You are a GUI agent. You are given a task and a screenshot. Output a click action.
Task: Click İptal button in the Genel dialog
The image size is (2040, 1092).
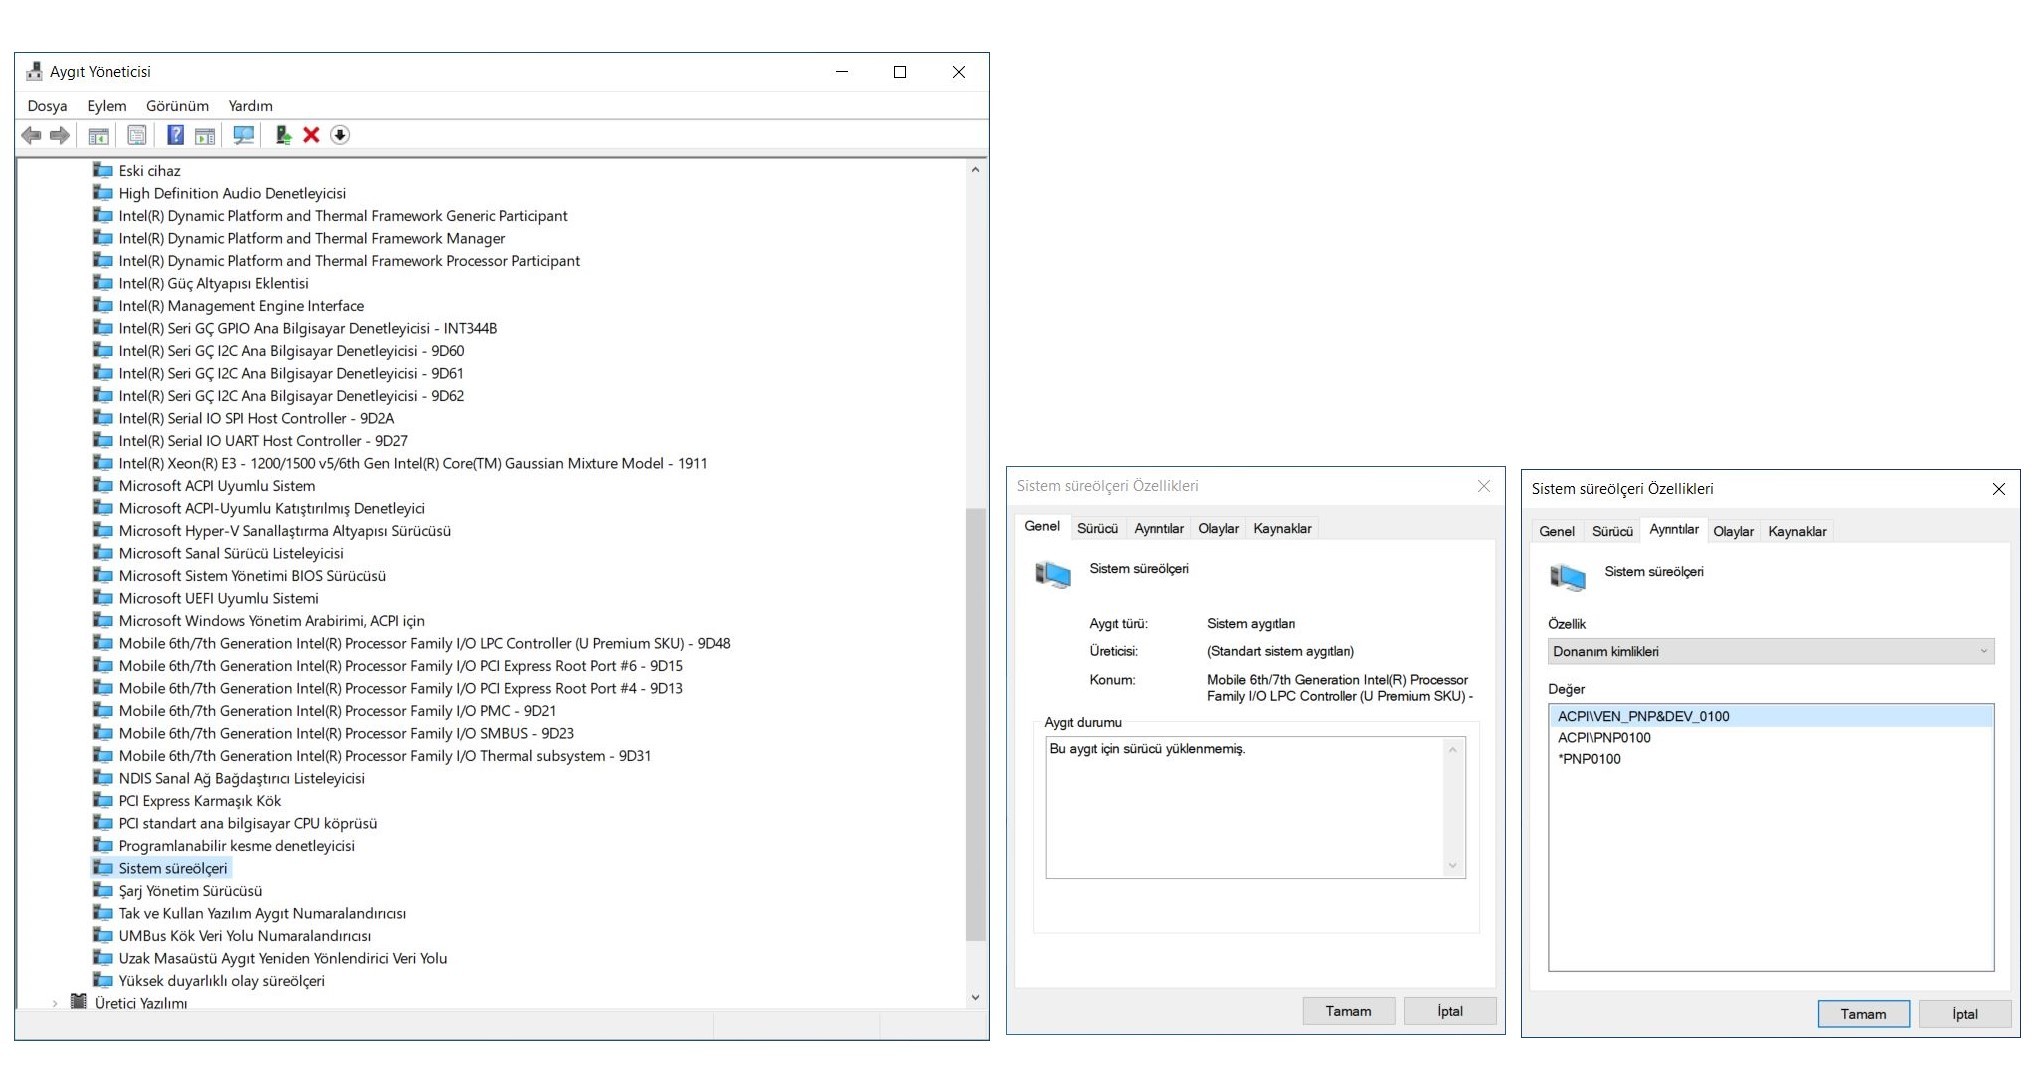click(1449, 1011)
